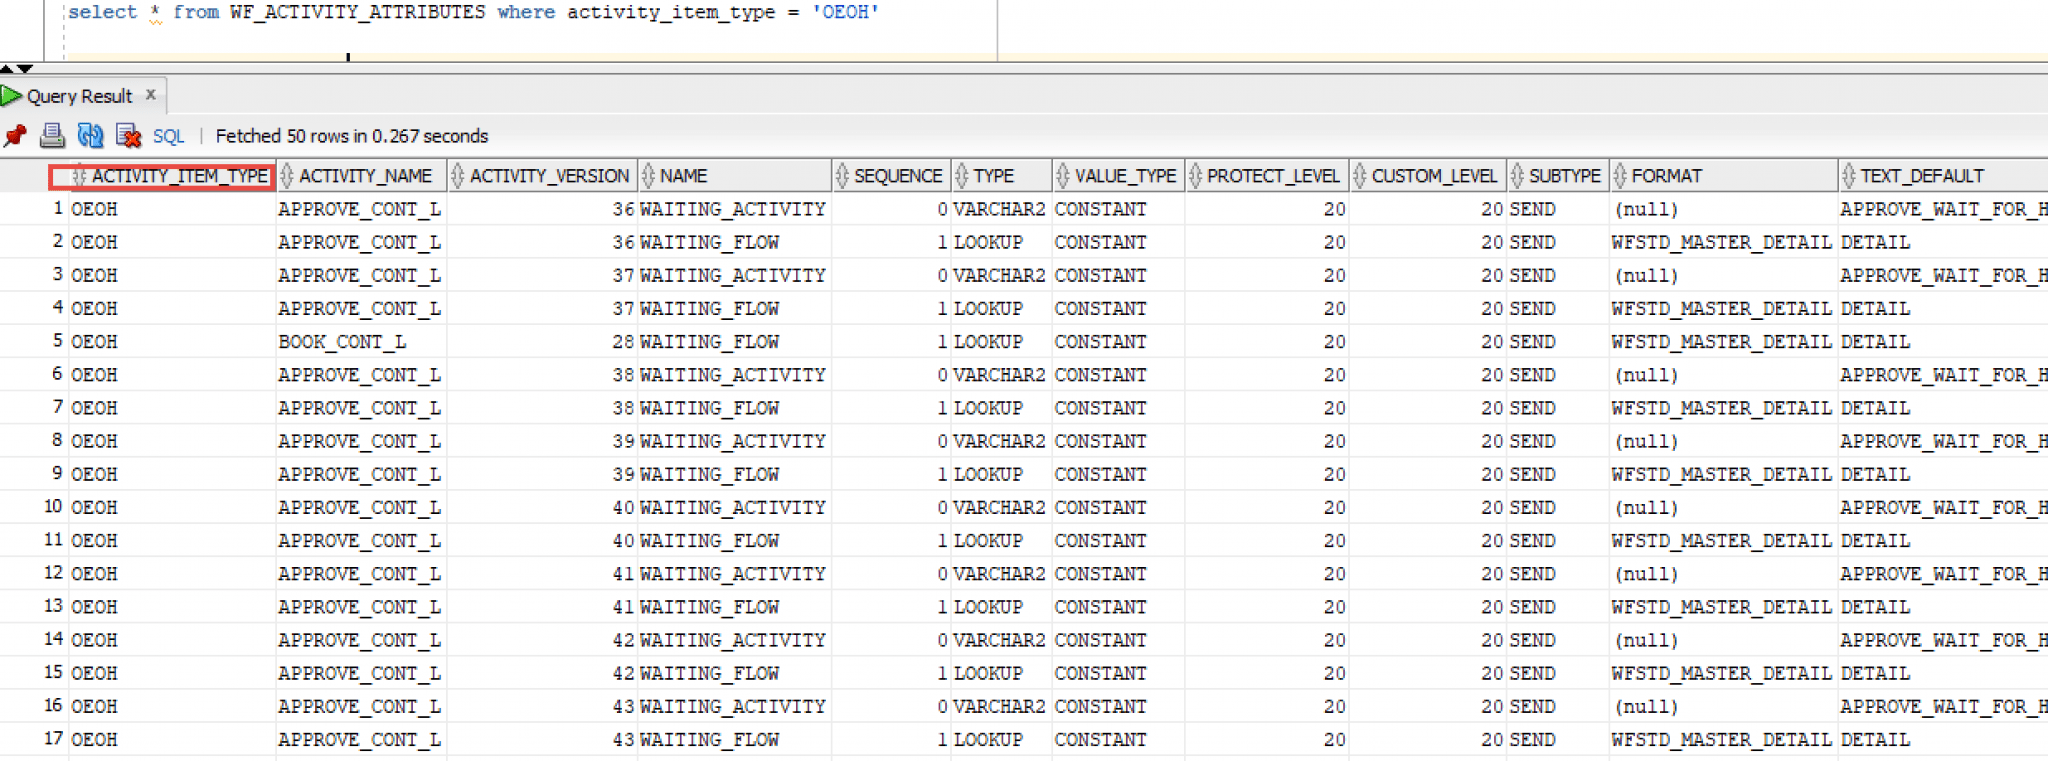Click OEOH cell in row 10
The width and height of the screenshot is (2048, 761).
(x=171, y=508)
